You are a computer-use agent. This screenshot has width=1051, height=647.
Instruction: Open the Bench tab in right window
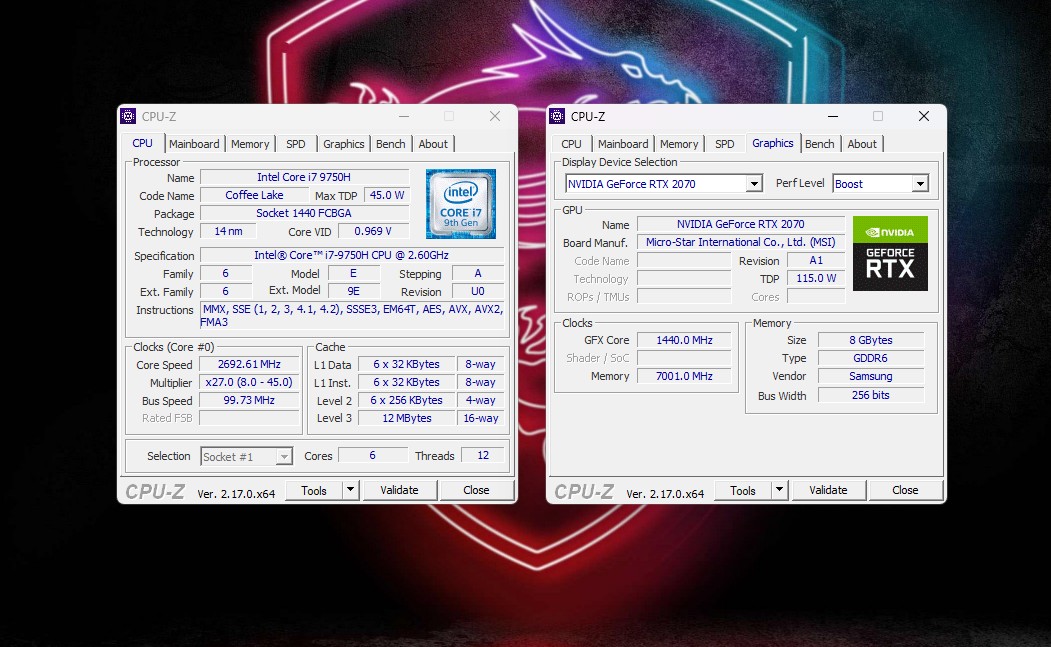(819, 144)
